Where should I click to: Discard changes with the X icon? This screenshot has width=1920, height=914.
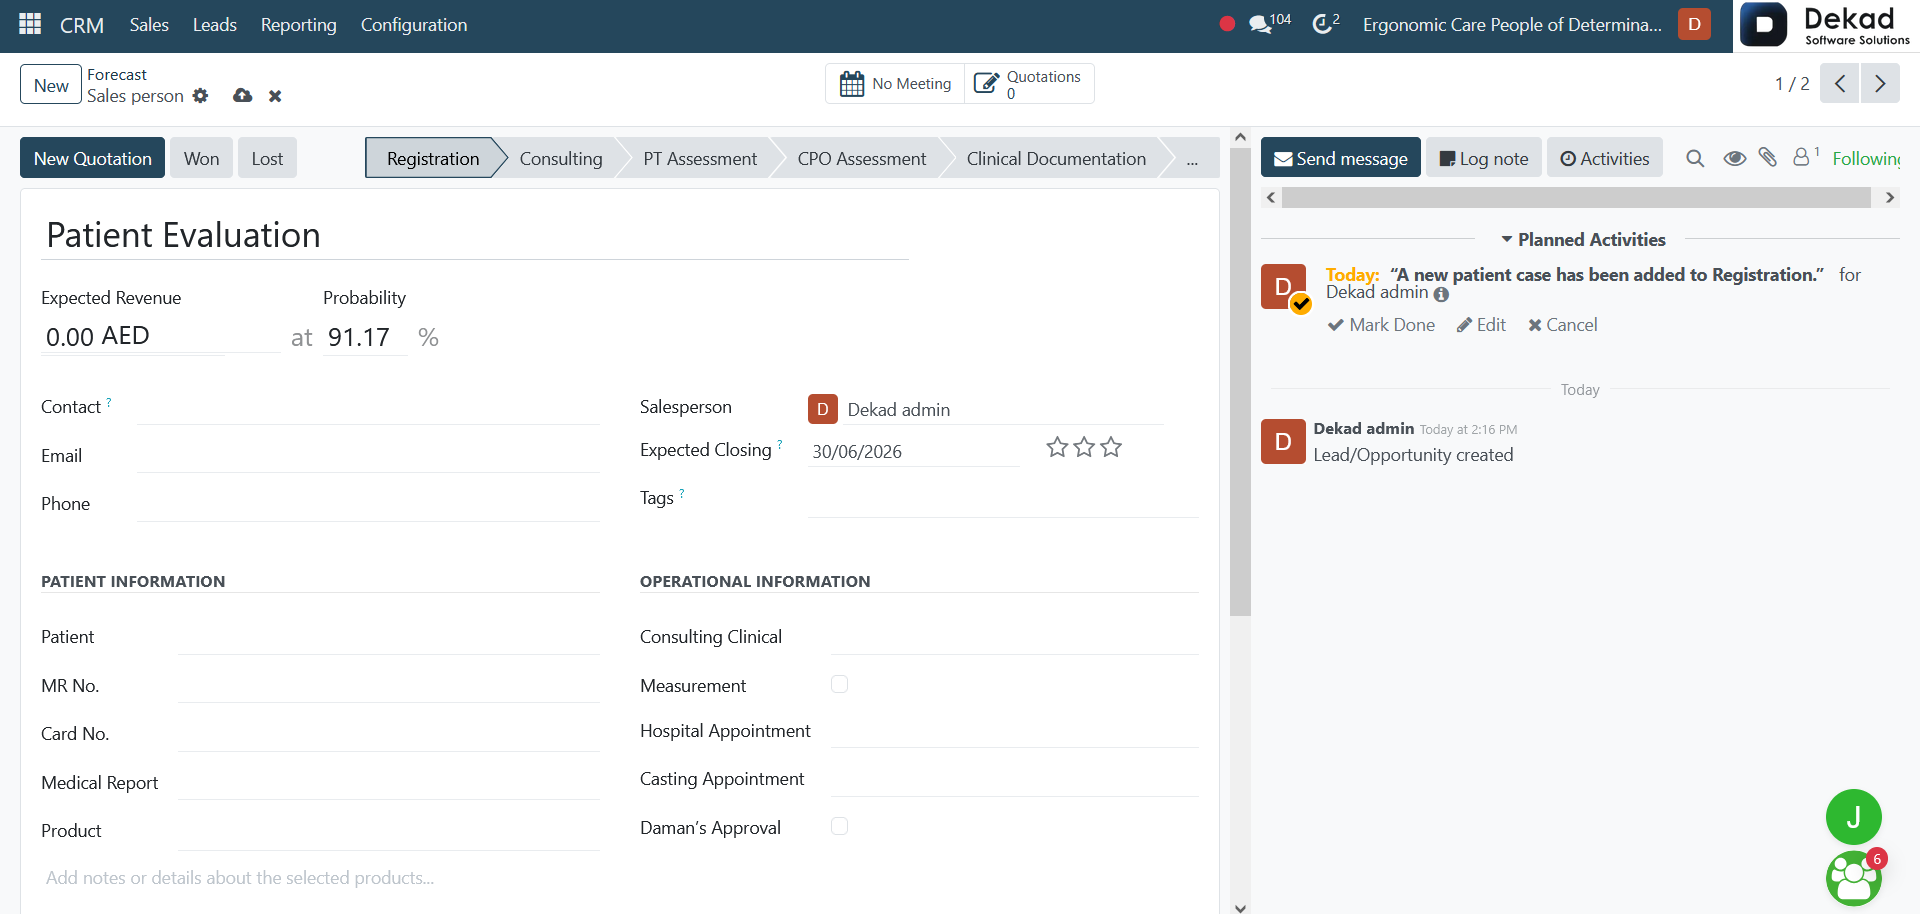pyautogui.click(x=275, y=96)
